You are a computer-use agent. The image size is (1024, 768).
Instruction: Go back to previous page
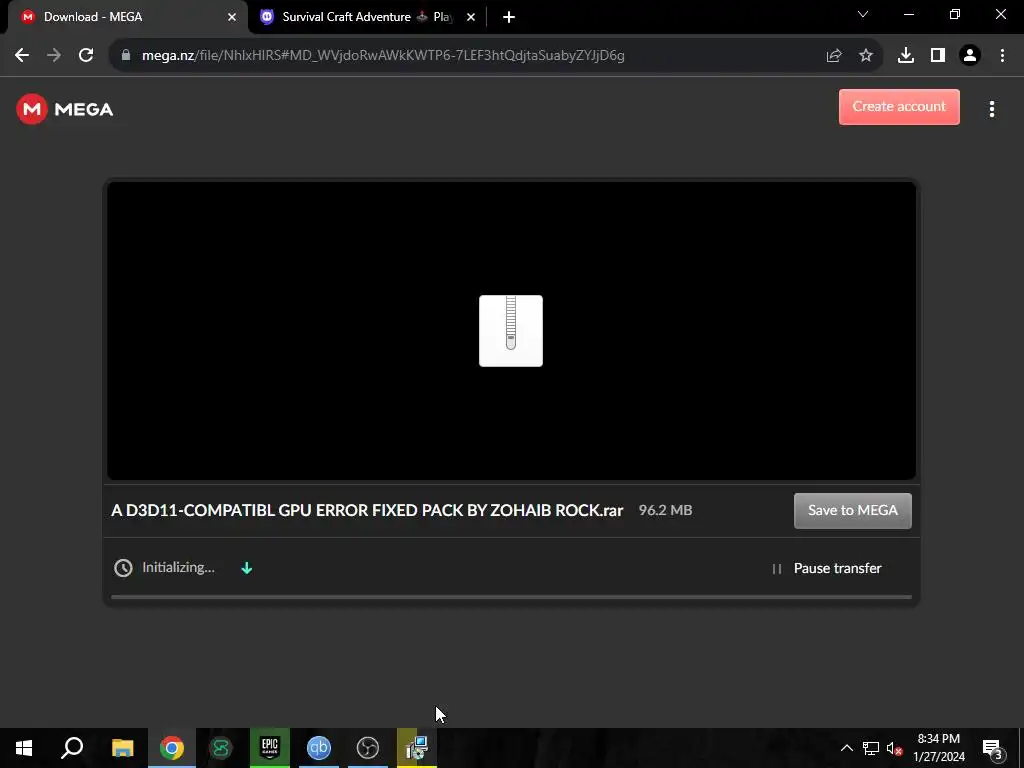click(22, 56)
